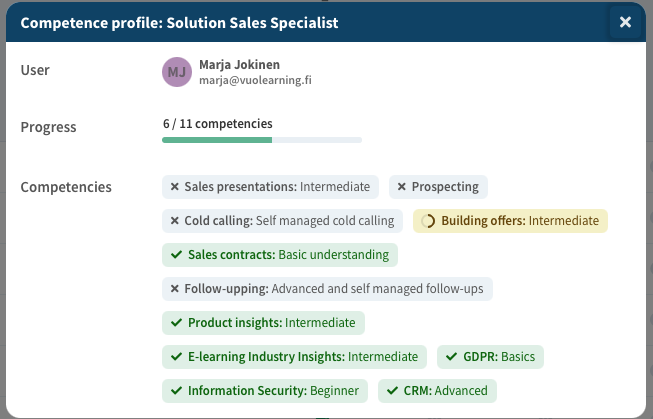This screenshot has height=419, width=653.
Task: Click the x icon on Prospecting tag
Action: pyautogui.click(x=402, y=187)
